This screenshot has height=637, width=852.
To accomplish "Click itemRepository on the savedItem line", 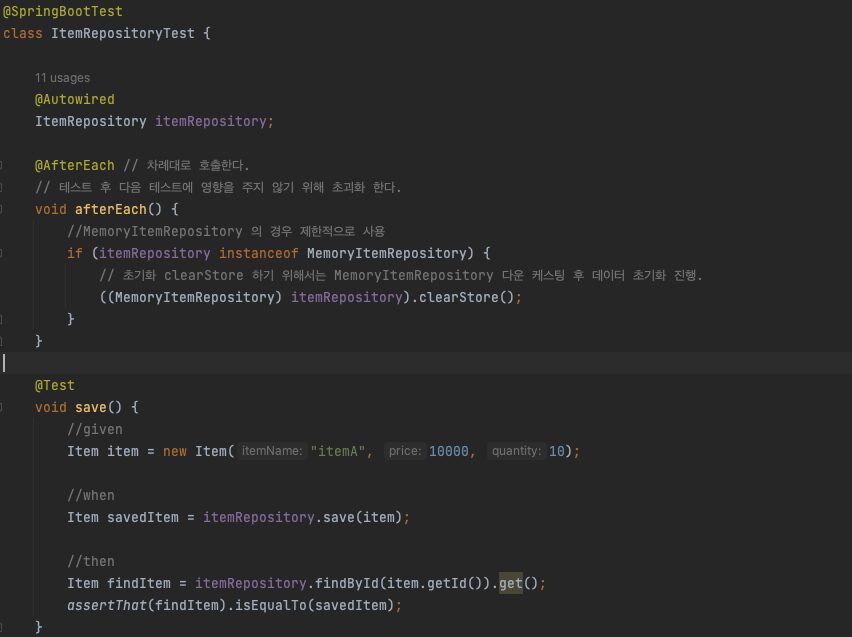I will (x=259, y=517).
